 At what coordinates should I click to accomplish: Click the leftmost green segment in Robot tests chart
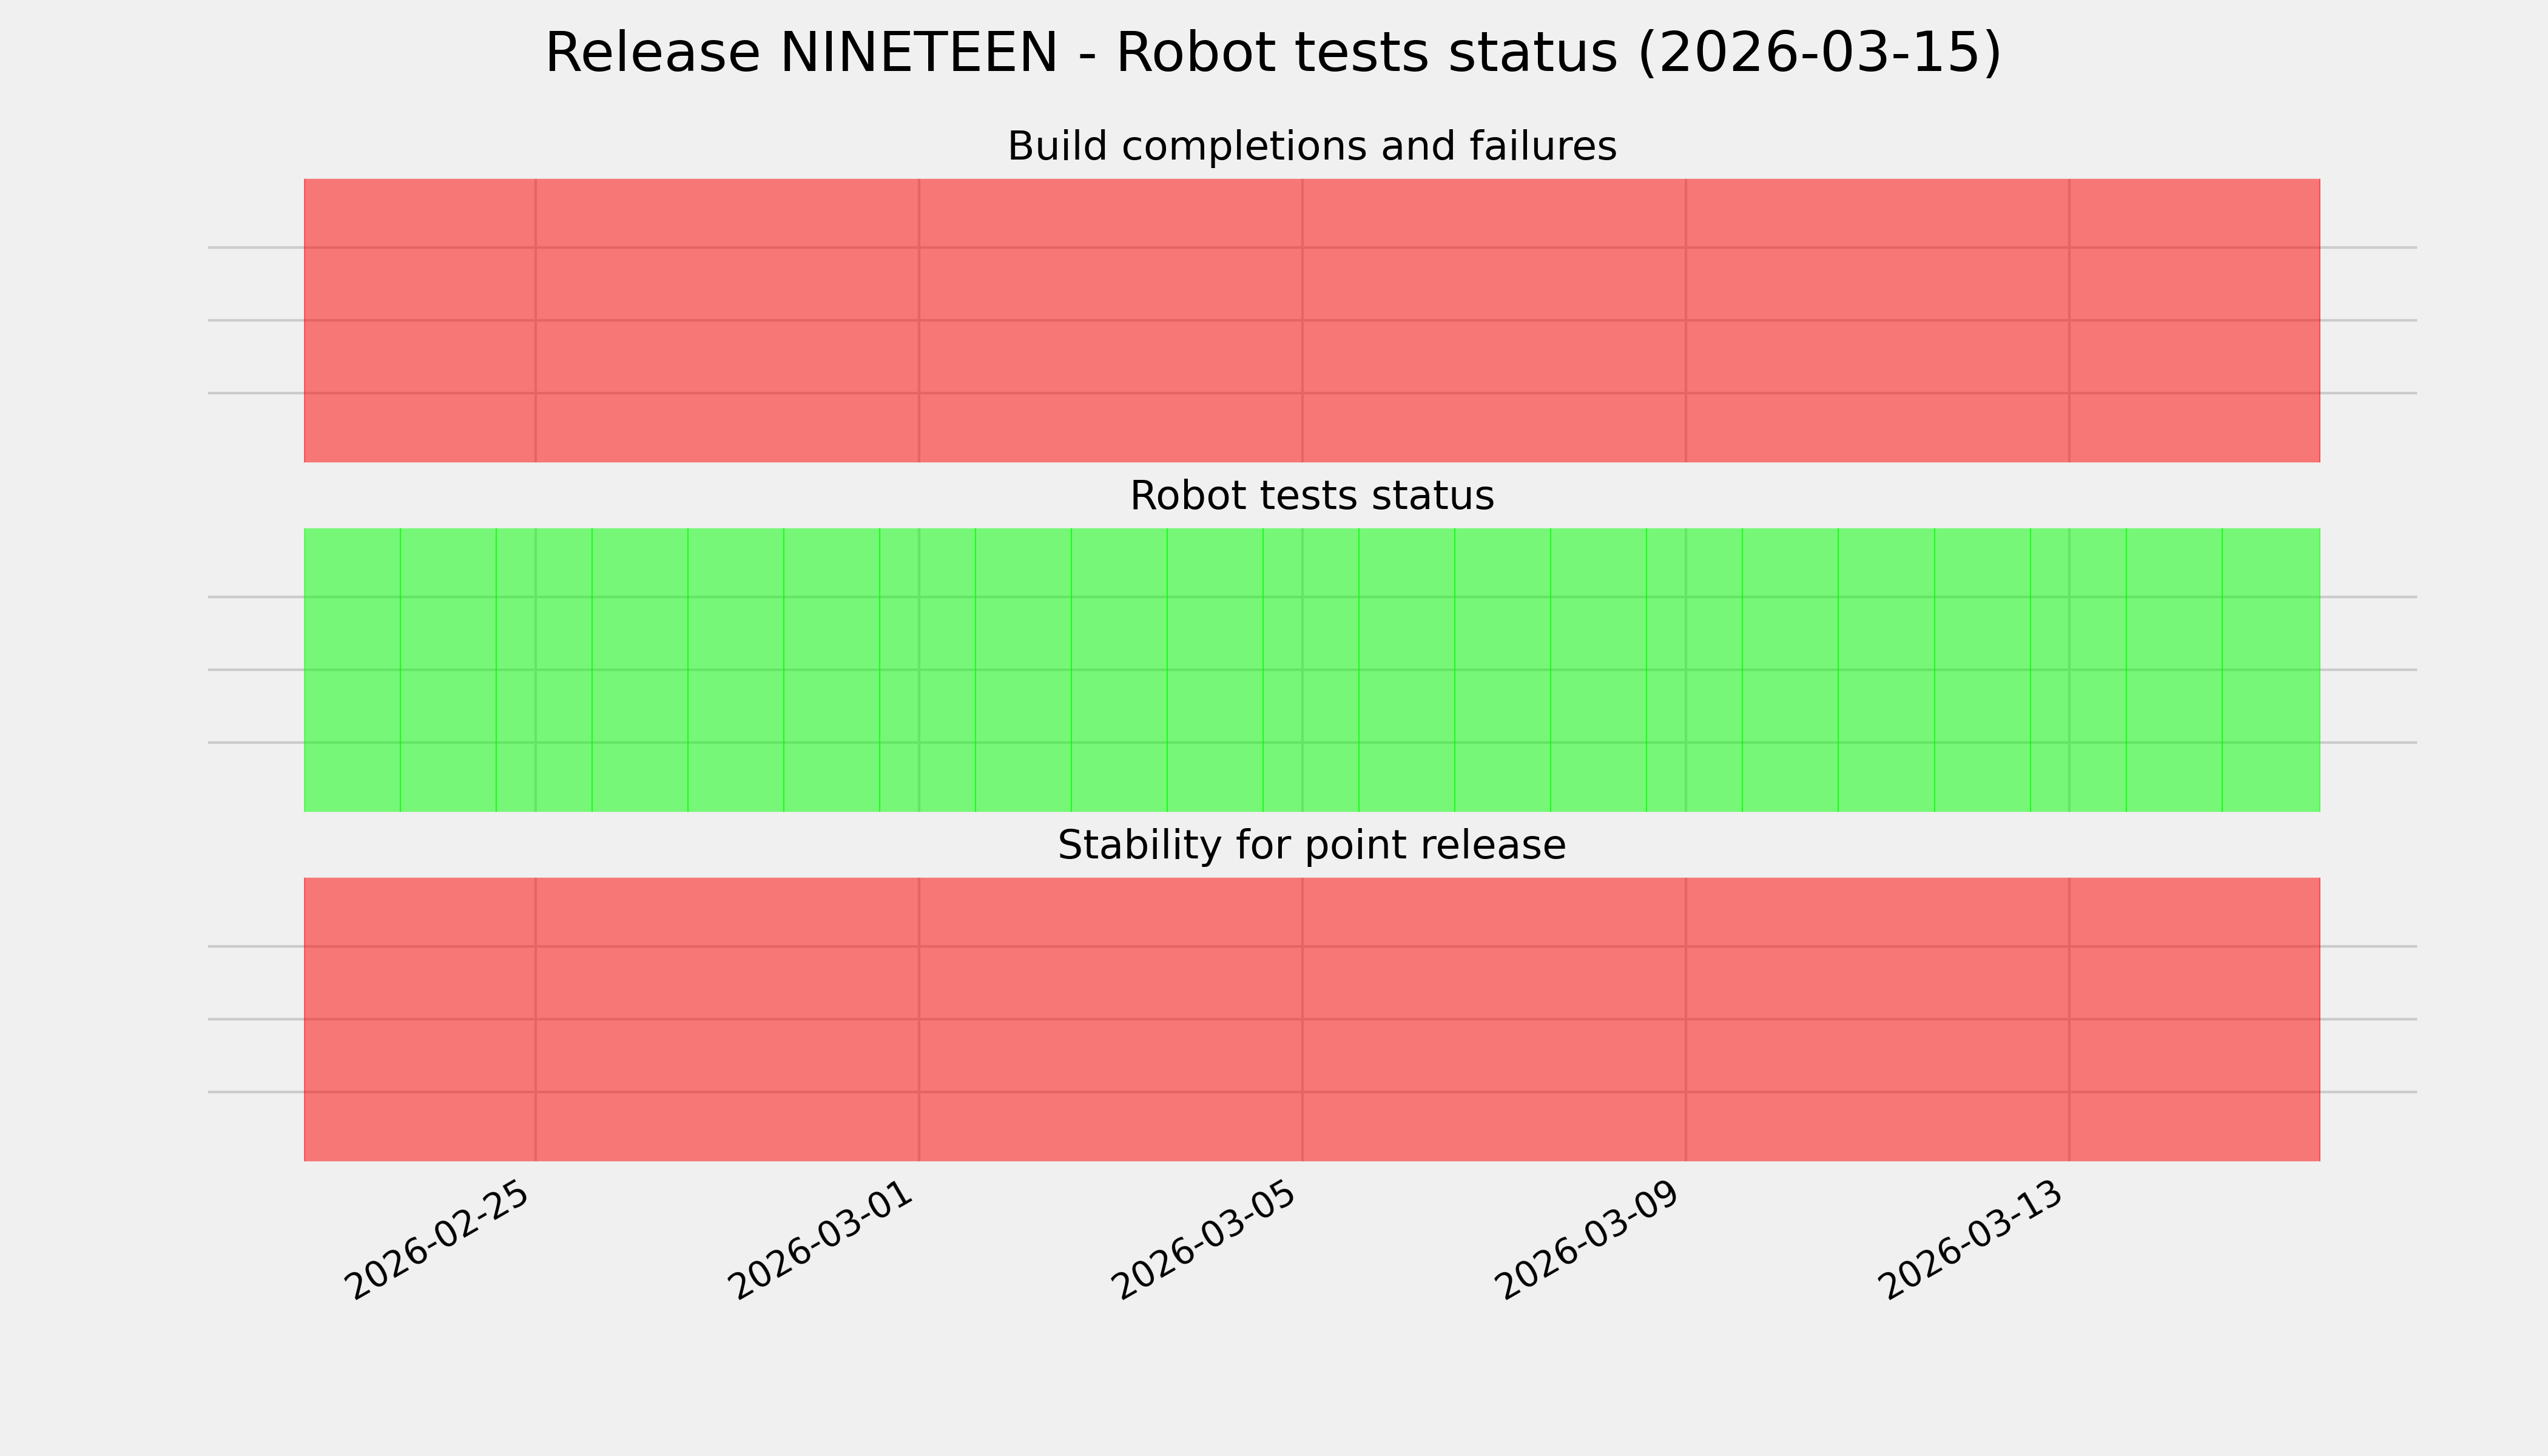tap(352, 670)
